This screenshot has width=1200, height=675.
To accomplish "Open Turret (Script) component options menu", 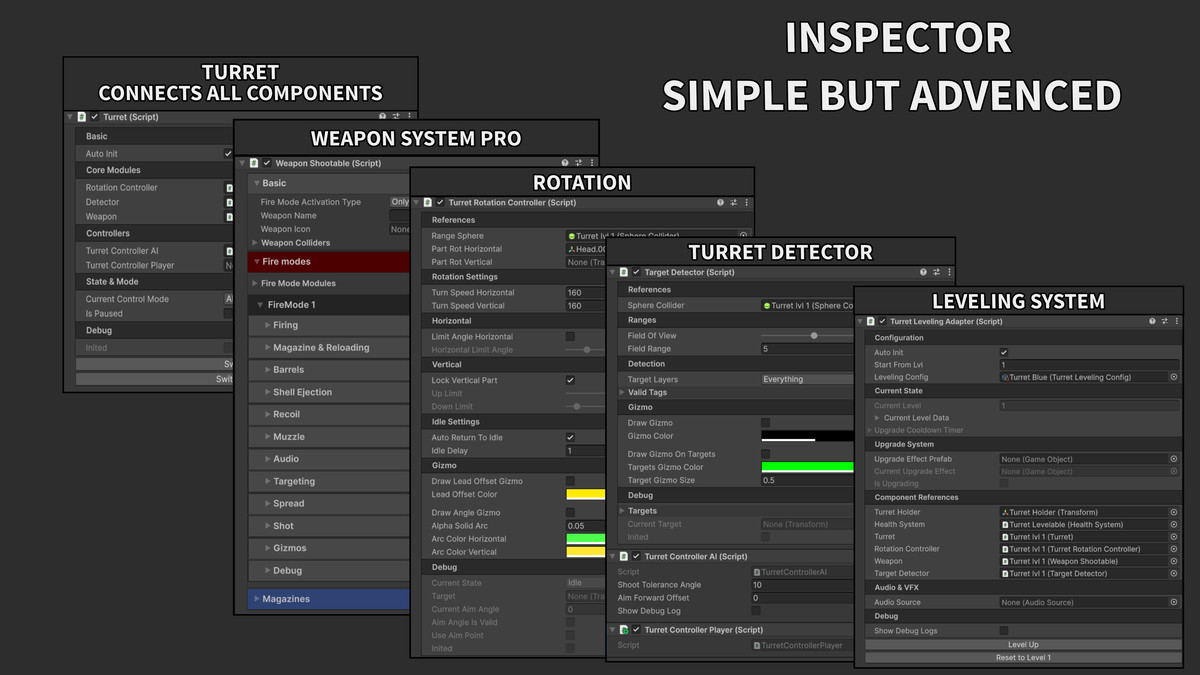I will (x=409, y=117).
